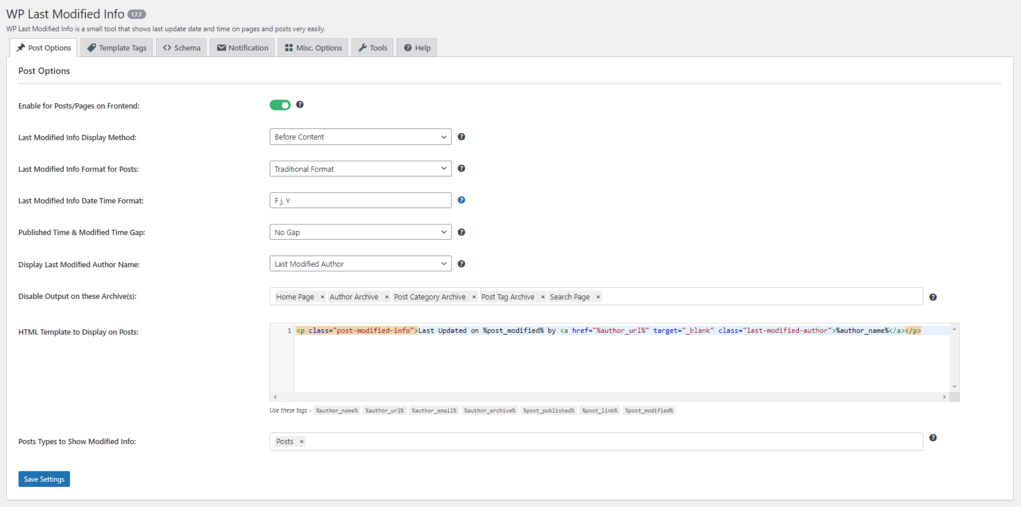Switch to the Template Tags tab
The height and width of the screenshot is (507, 1021).
click(x=116, y=48)
